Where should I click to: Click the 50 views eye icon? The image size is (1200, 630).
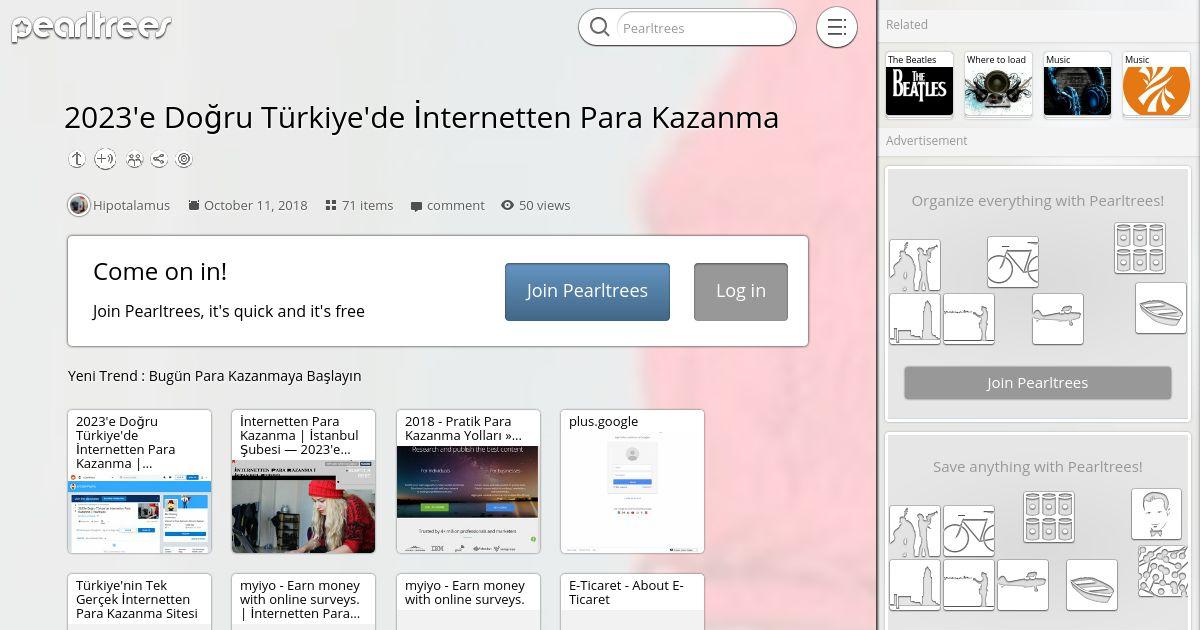point(507,205)
